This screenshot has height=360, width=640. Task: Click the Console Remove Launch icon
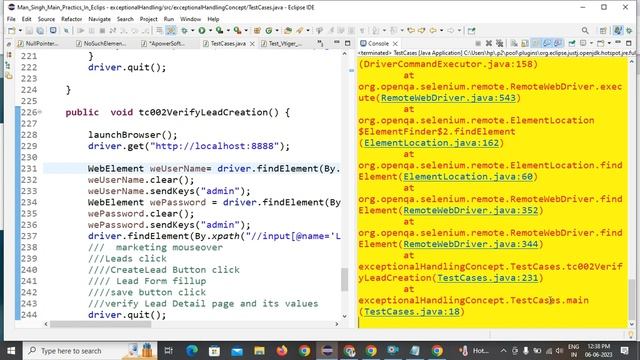pyautogui.click(x=489, y=43)
